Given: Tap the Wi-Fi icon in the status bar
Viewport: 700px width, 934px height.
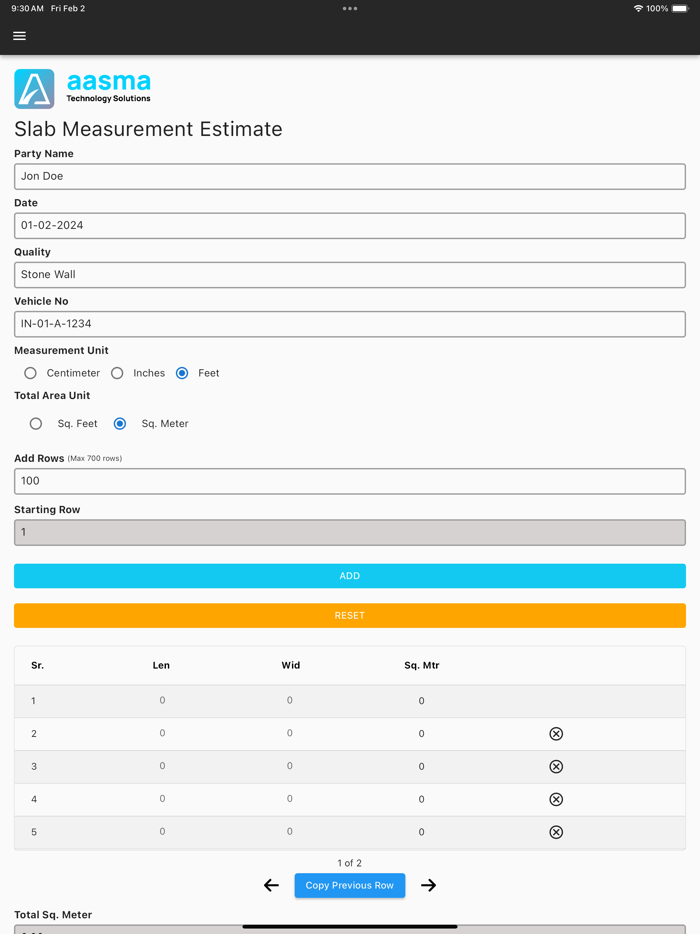Looking at the screenshot, I should pos(638,8).
